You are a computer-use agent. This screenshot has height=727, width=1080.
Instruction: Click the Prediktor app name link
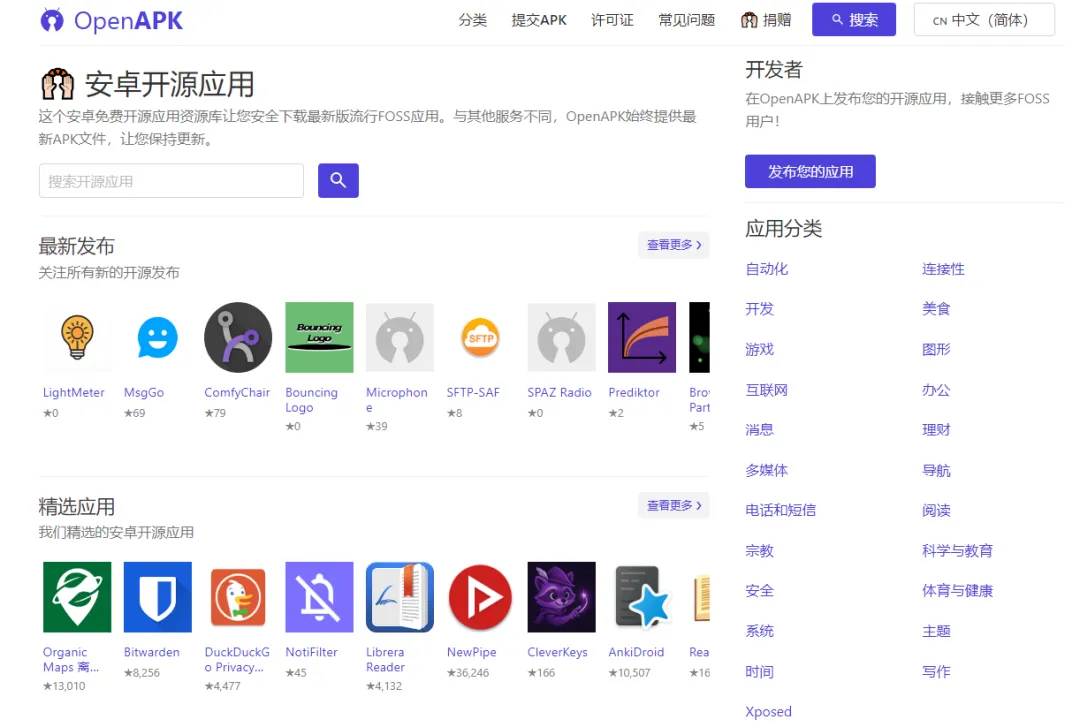634,393
